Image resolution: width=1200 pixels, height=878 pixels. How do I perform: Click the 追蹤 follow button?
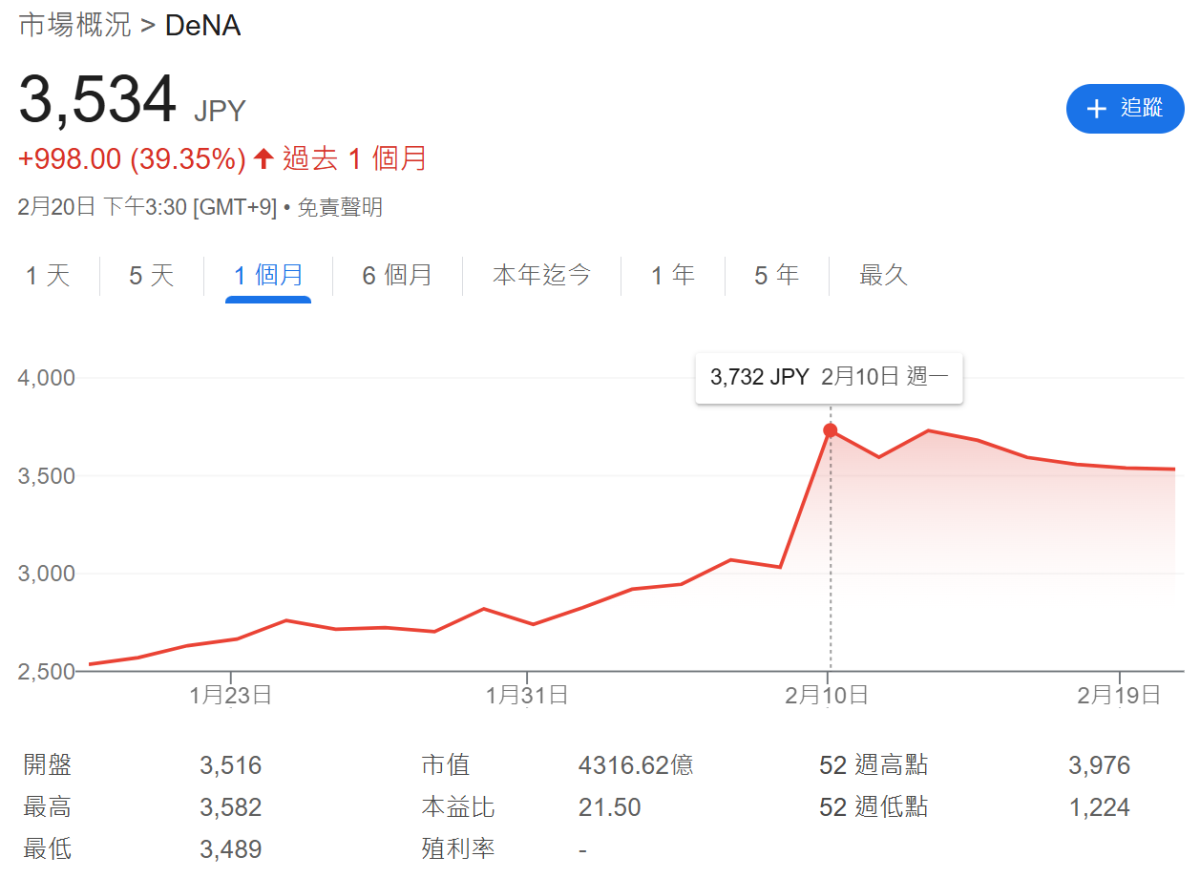tap(1124, 108)
